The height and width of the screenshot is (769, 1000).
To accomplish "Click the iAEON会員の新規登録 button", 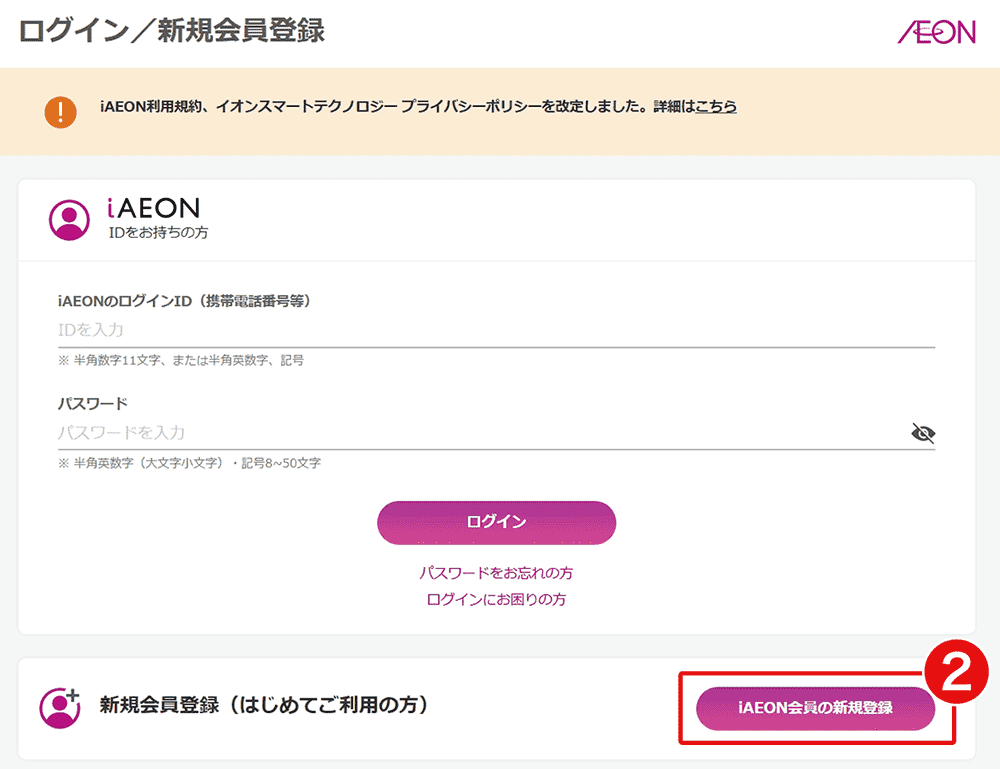I will (815, 708).
